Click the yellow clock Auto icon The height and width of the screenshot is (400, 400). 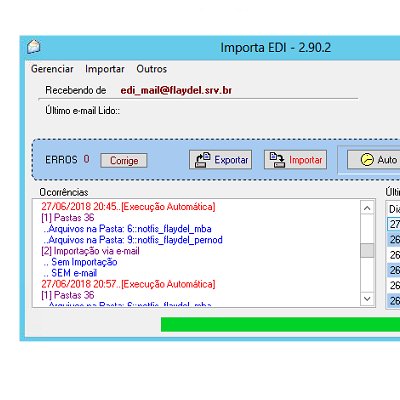[367, 160]
